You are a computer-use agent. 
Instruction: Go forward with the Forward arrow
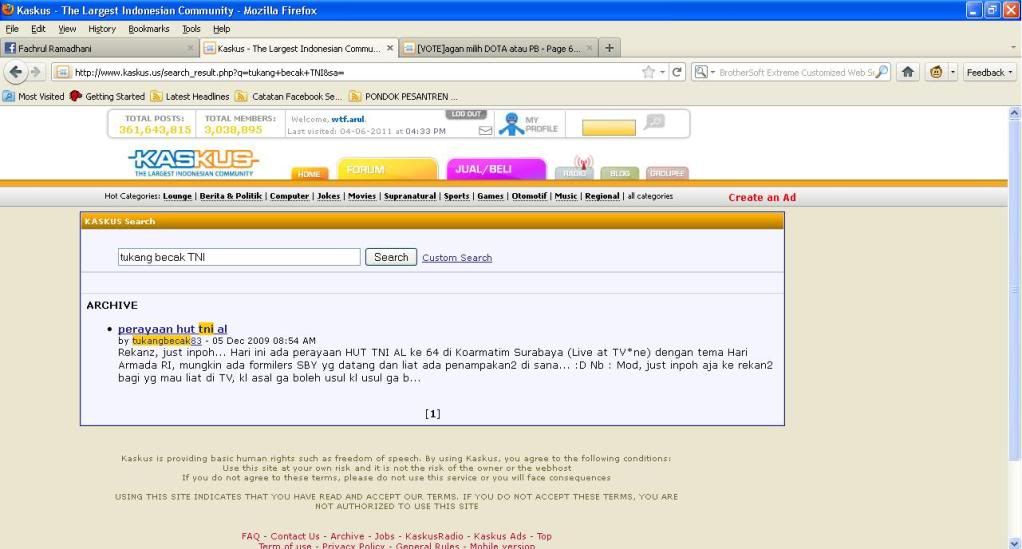click(x=35, y=72)
